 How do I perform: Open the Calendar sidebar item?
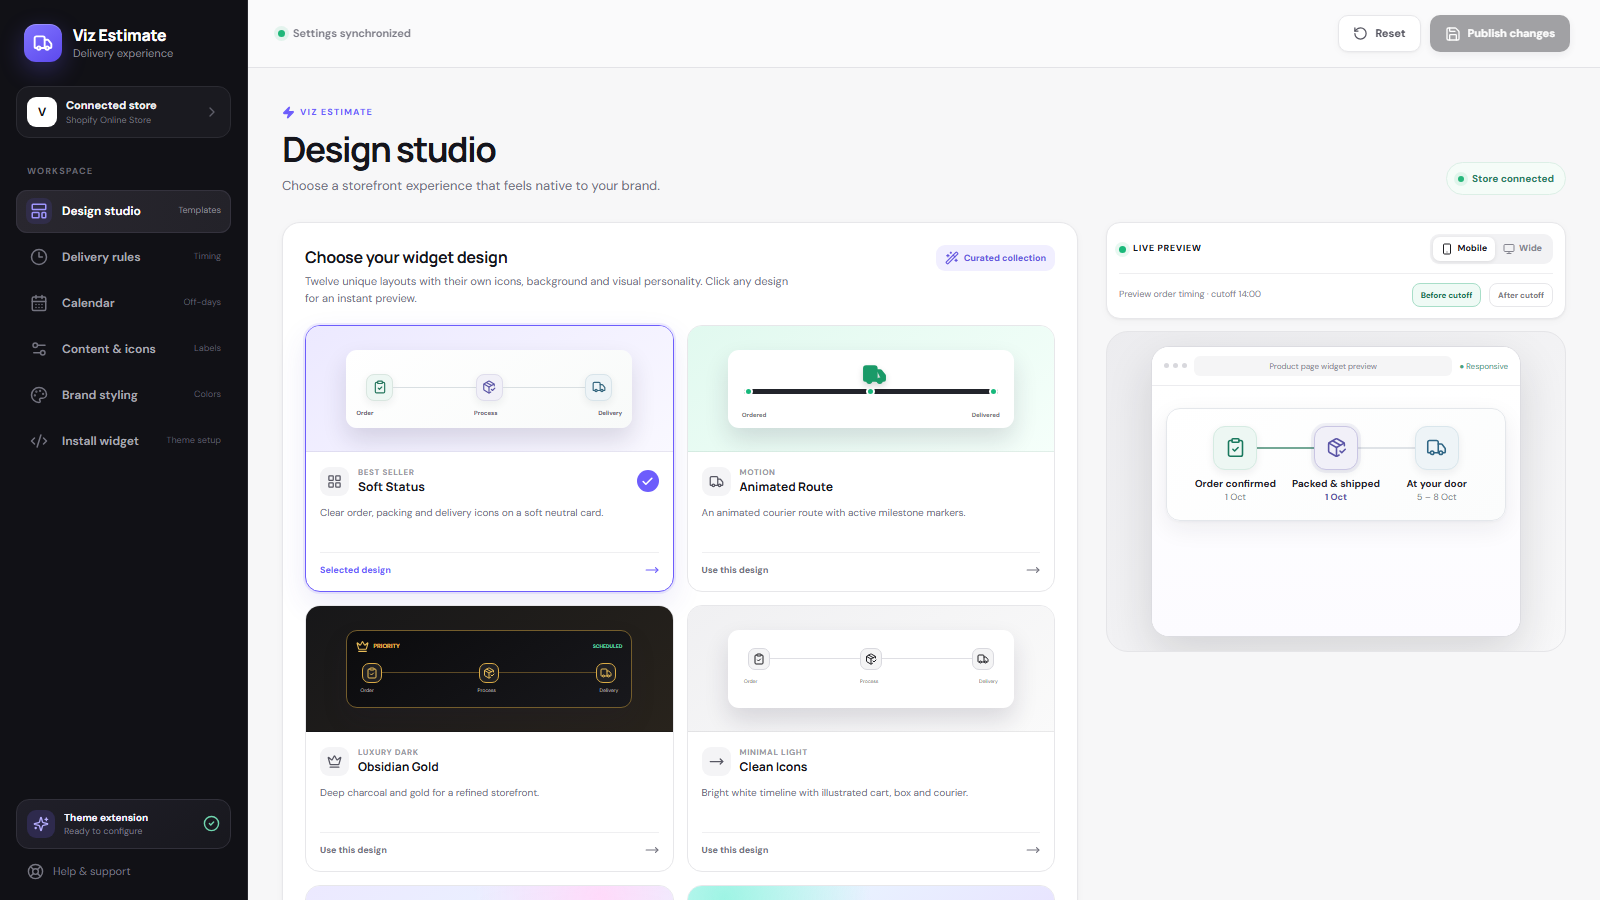(123, 303)
